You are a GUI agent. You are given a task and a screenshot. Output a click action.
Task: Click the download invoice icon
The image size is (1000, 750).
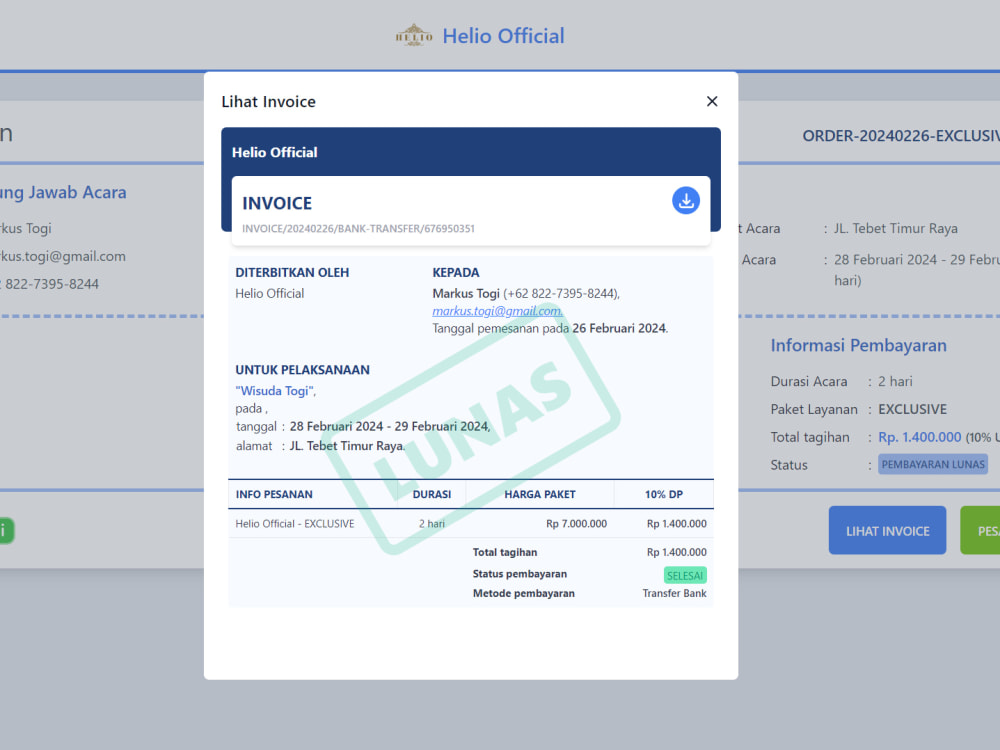[x=686, y=201]
